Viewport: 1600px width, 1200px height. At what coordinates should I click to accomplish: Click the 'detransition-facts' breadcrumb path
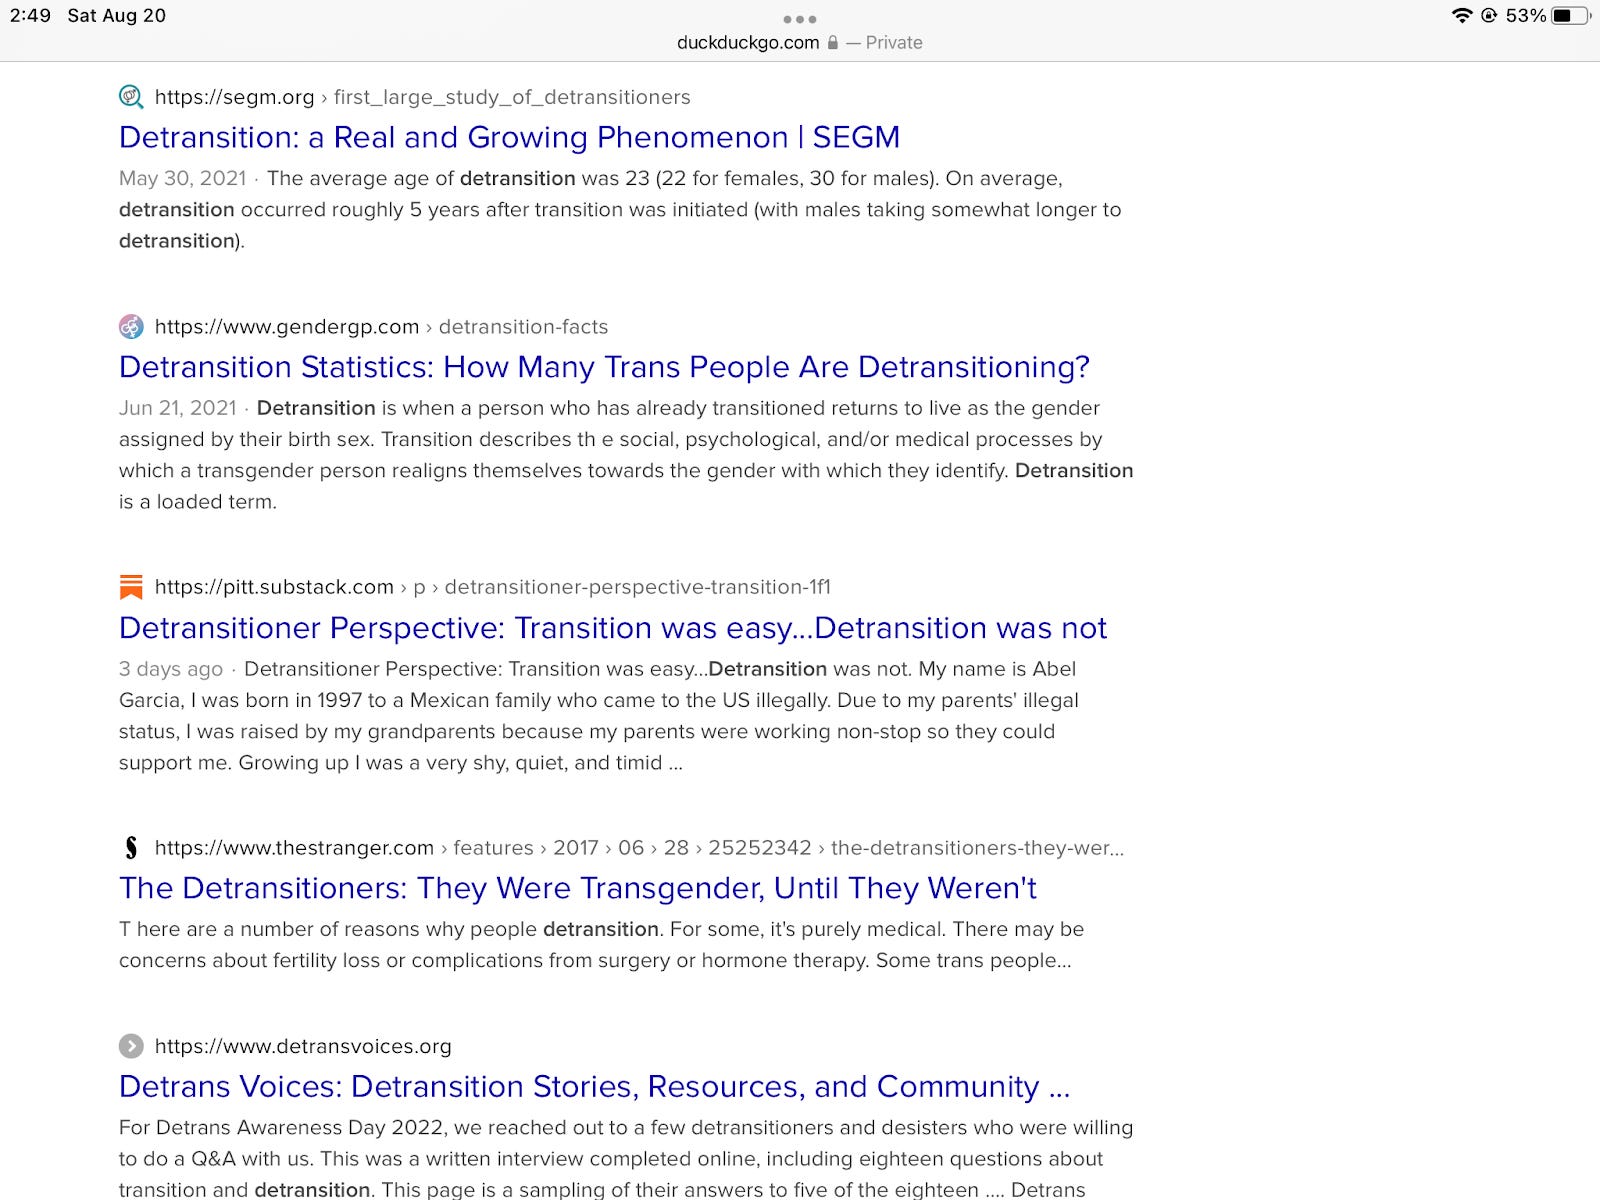(x=523, y=327)
